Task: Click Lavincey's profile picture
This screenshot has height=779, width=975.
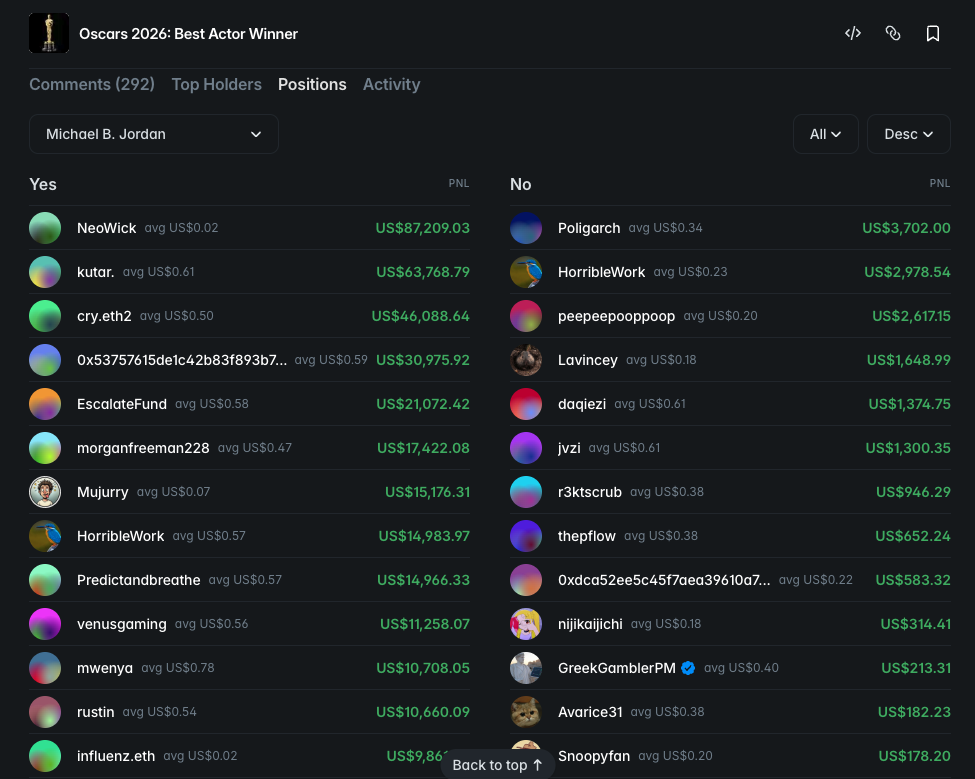Action: pyautogui.click(x=526, y=360)
